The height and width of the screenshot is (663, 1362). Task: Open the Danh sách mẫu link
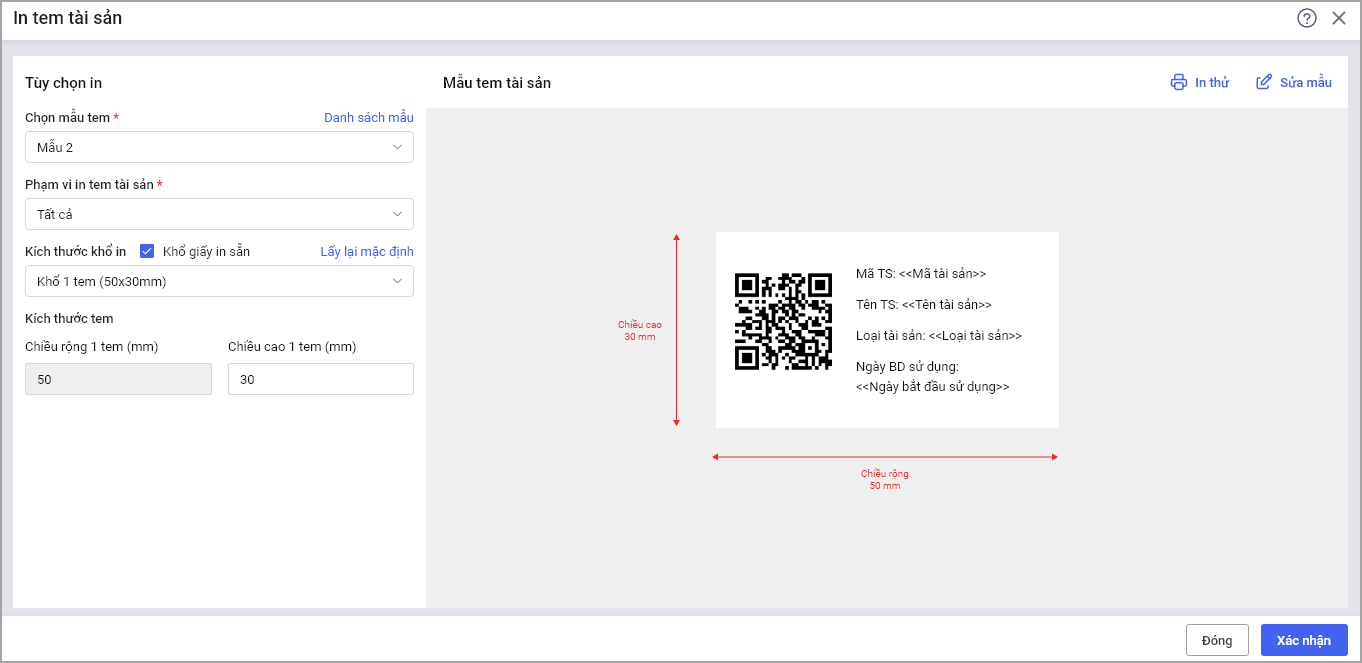pos(368,117)
